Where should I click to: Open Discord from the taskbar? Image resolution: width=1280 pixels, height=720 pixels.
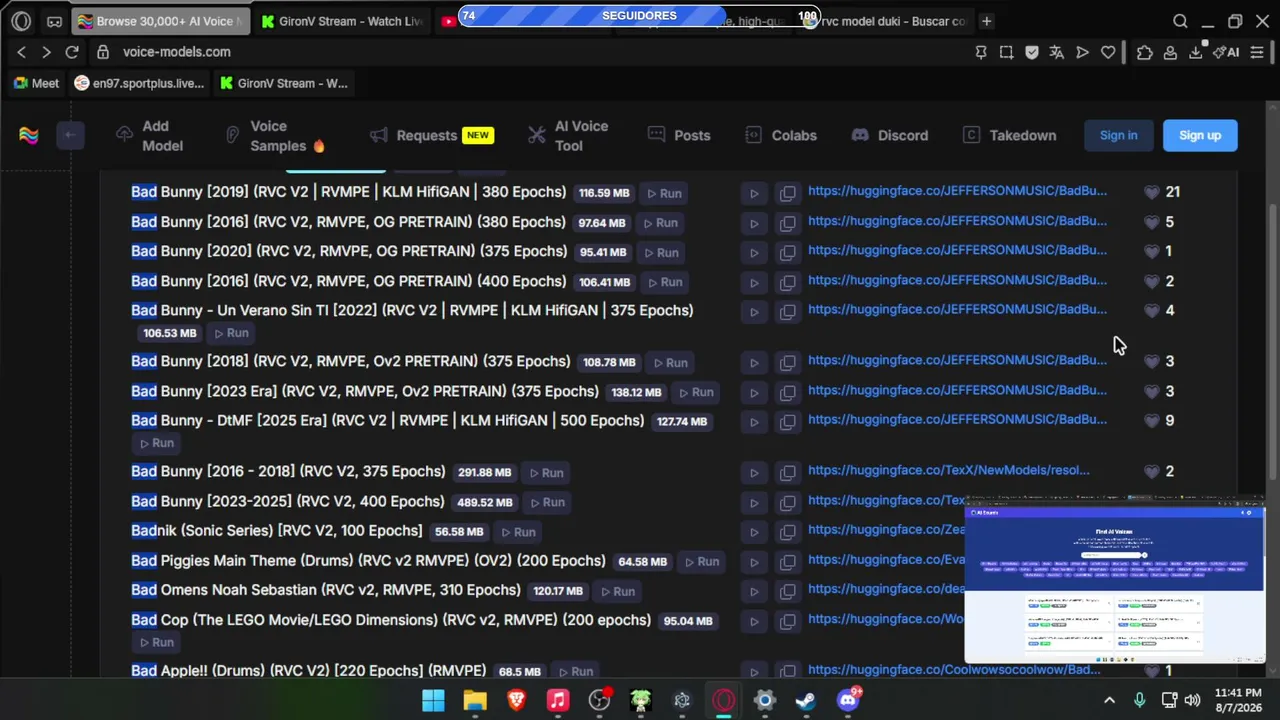point(848,700)
